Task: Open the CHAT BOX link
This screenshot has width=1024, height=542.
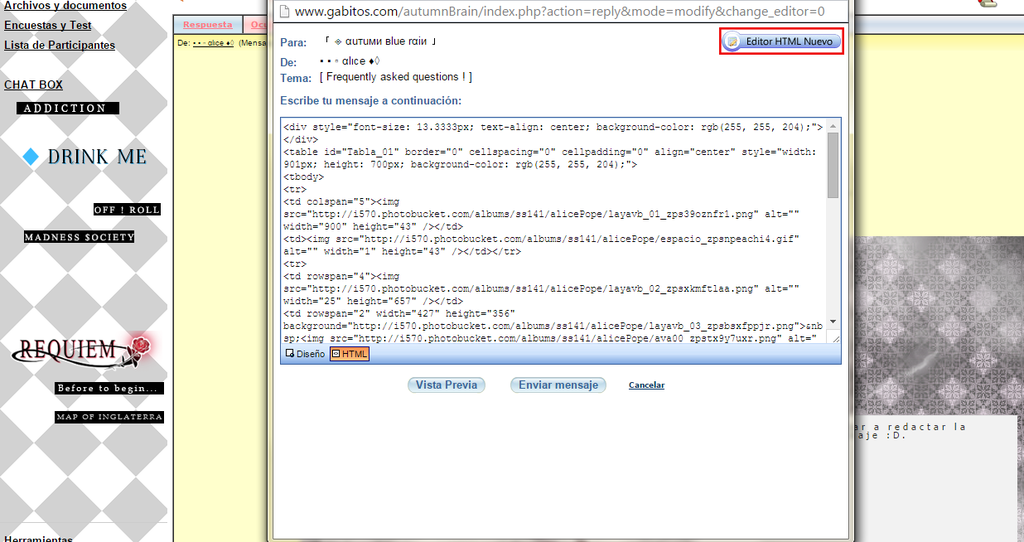Action: tap(33, 85)
